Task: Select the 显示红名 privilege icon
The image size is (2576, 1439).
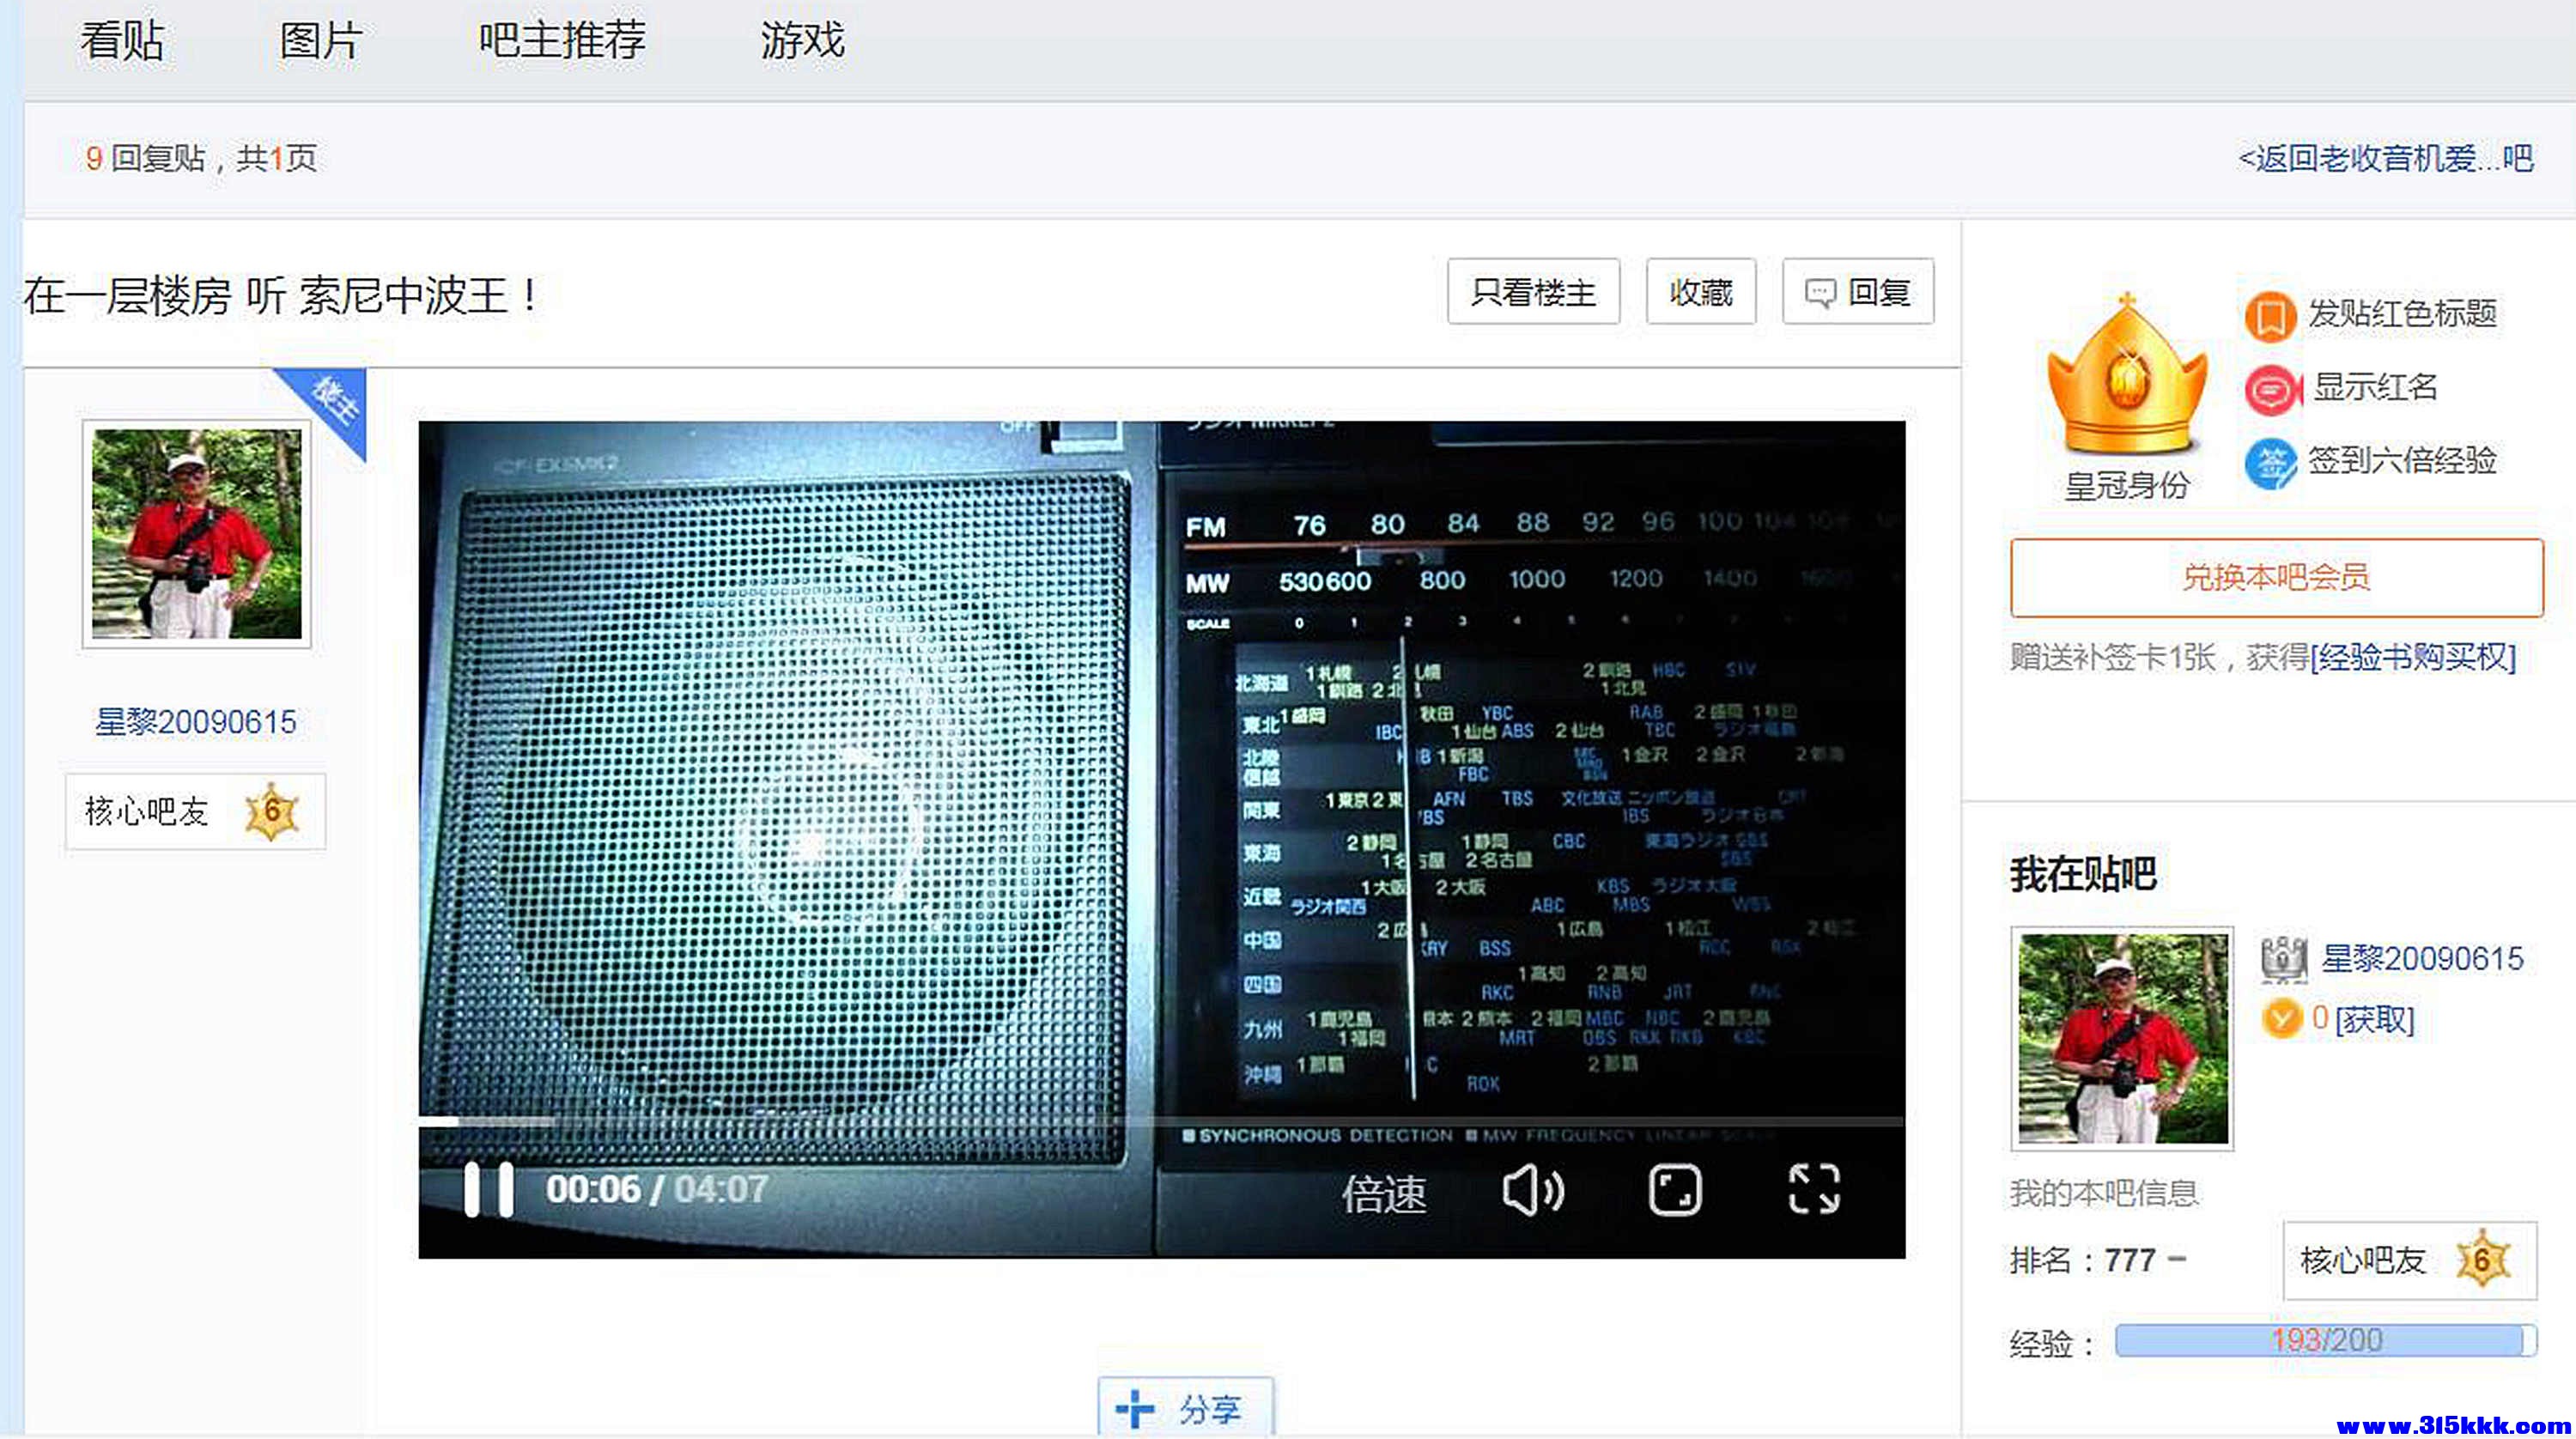Action: tap(2272, 389)
